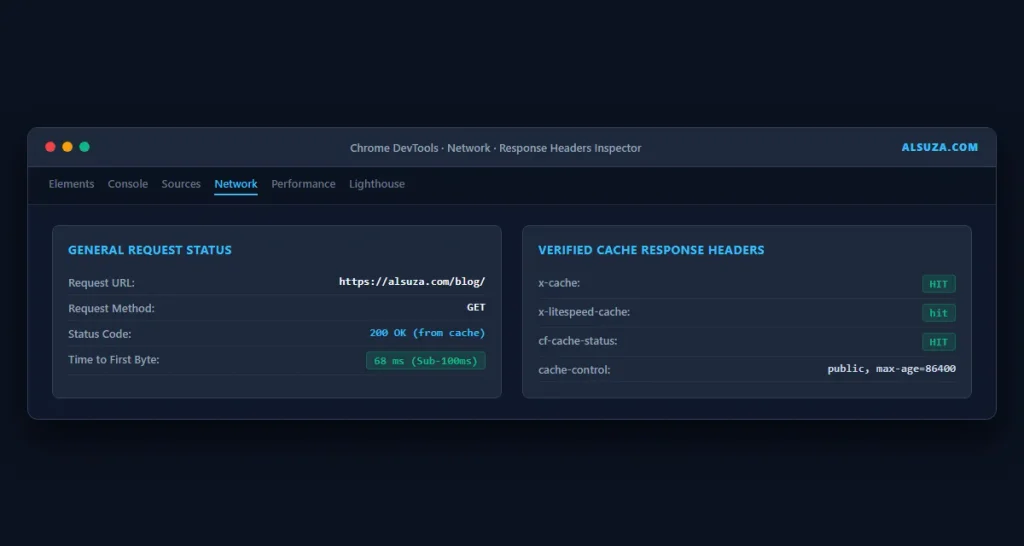This screenshot has width=1024, height=546.
Task: Click the GENERAL REQUEST STATUS heading
Action: coord(150,250)
